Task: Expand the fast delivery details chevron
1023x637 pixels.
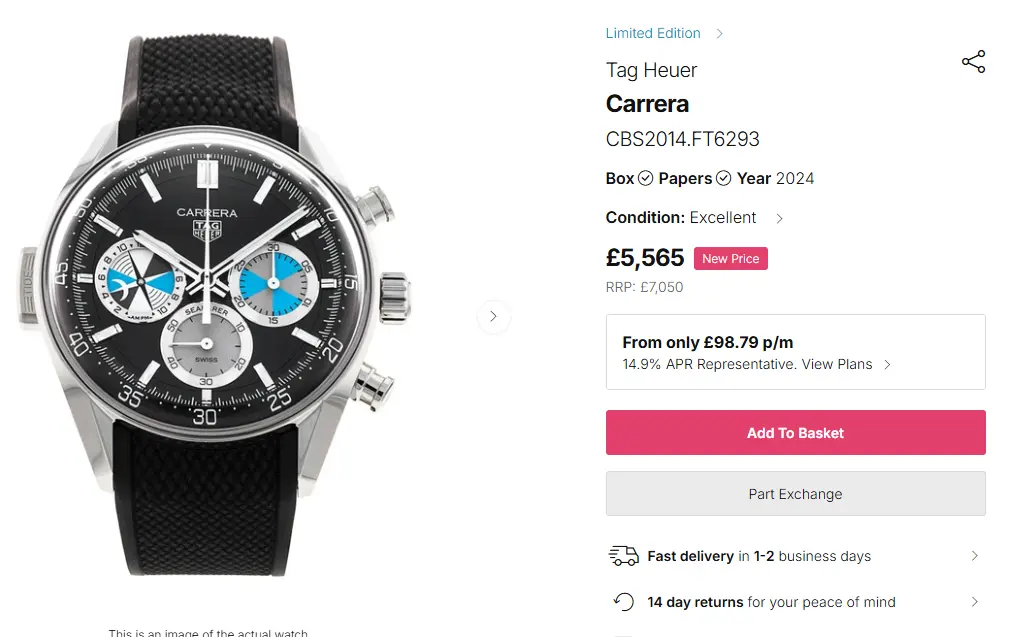Action: [x=975, y=556]
